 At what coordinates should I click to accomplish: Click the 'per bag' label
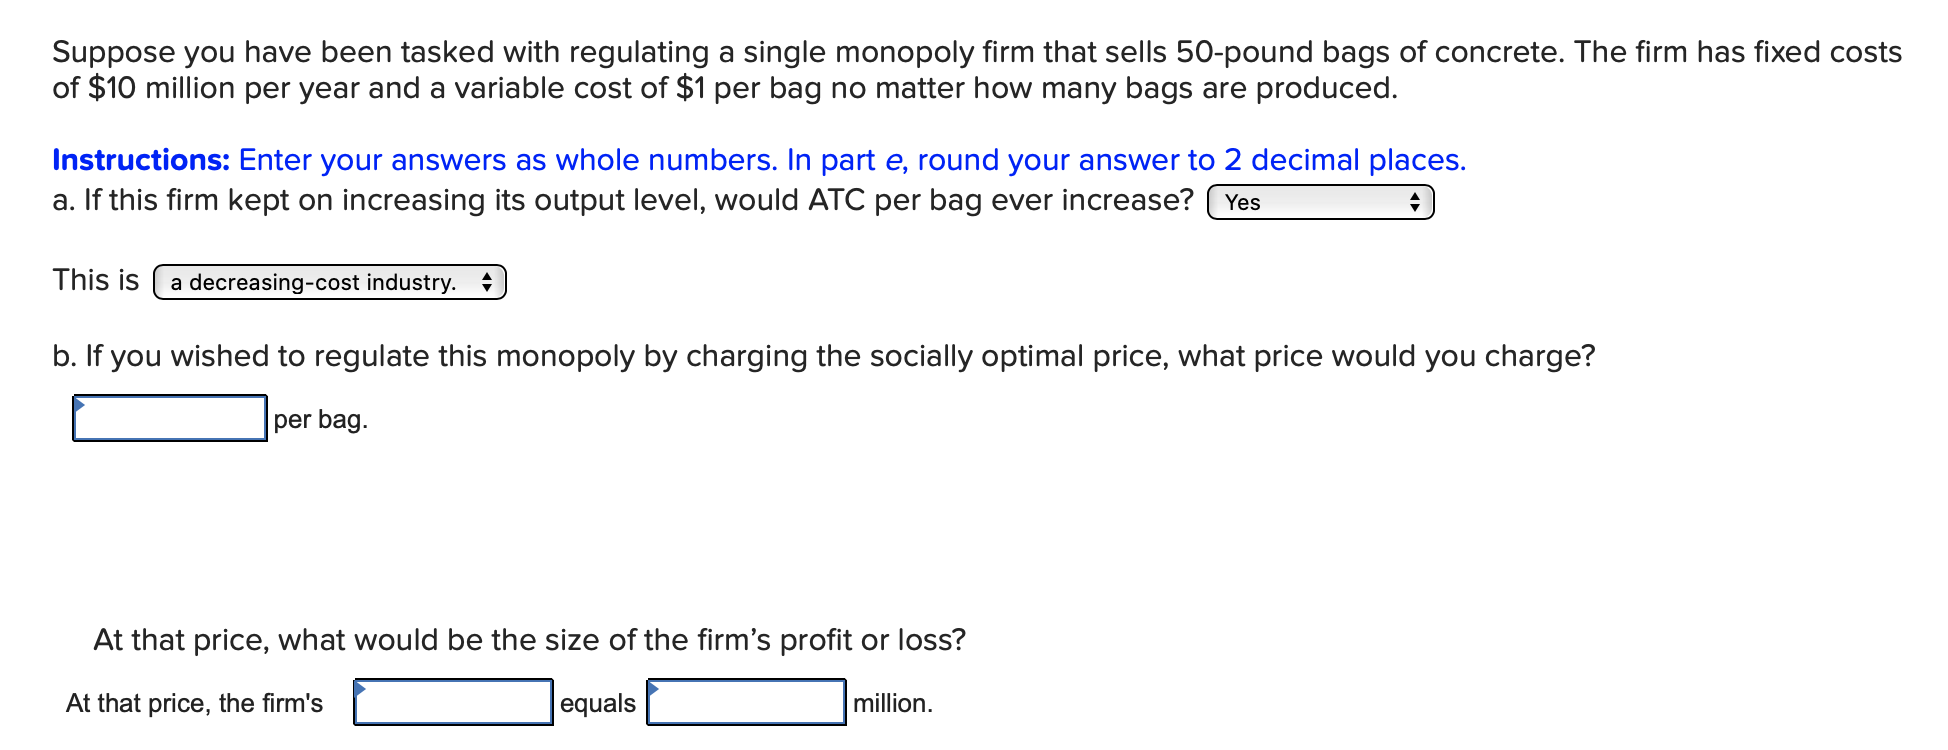pyautogui.click(x=320, y=421)
